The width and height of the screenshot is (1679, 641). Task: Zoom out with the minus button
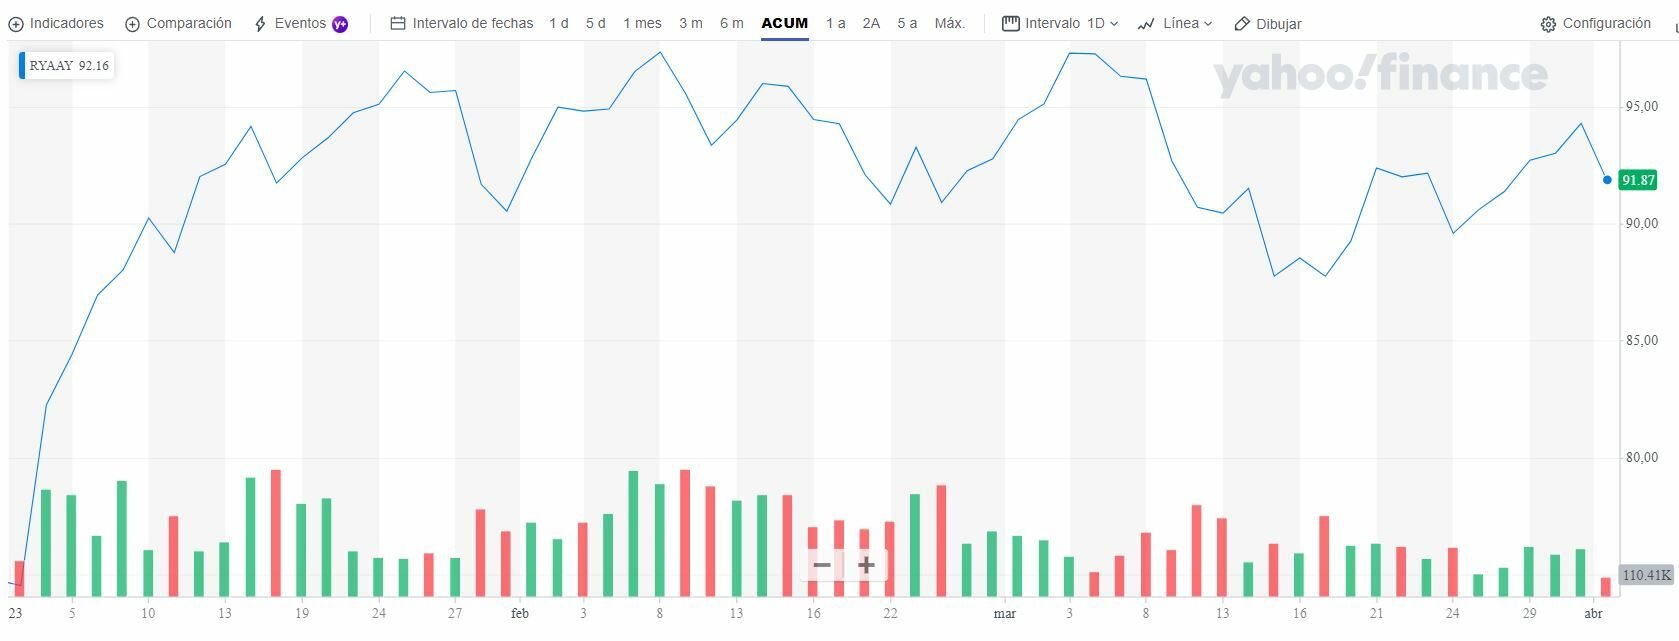tap(822, 565)
